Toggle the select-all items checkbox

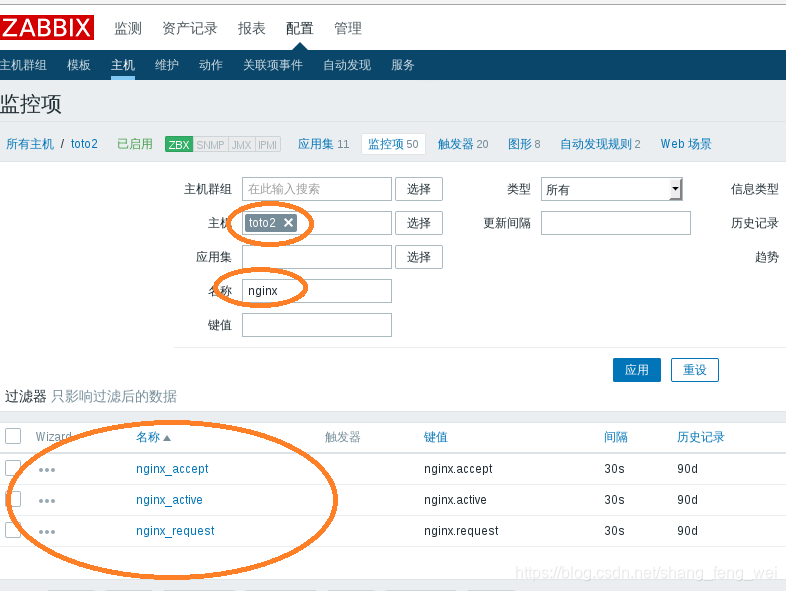(x=13, y=436)
